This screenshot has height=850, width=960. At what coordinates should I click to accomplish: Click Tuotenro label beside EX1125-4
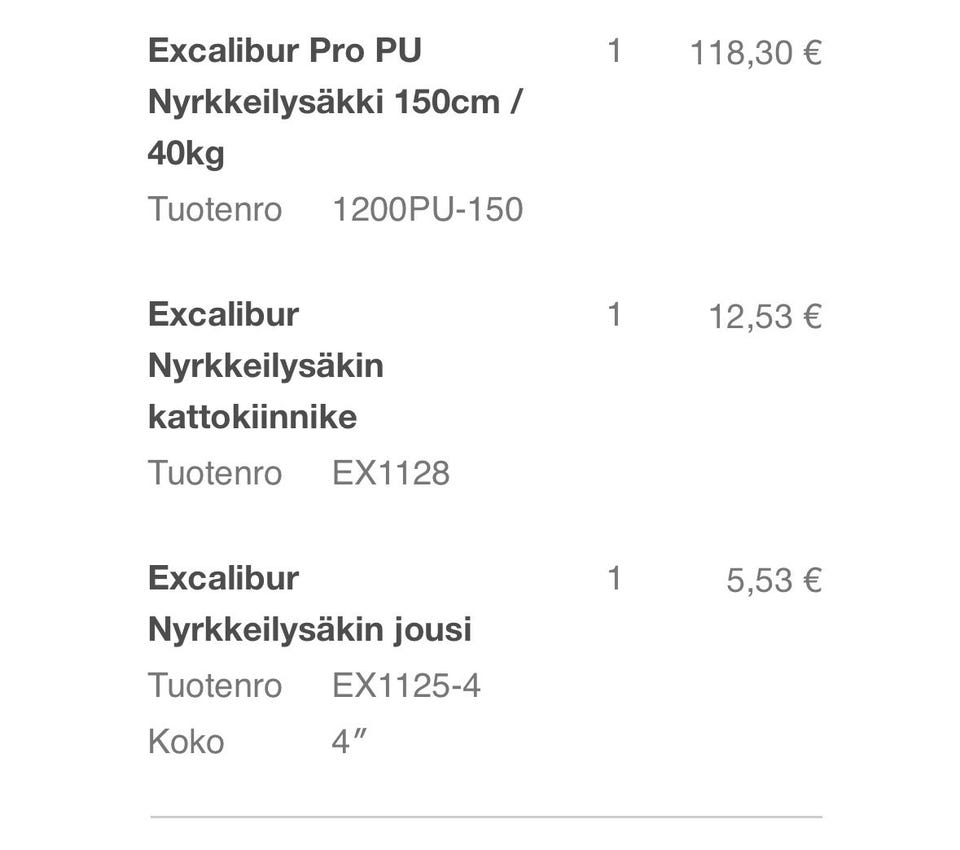(214, 686)
